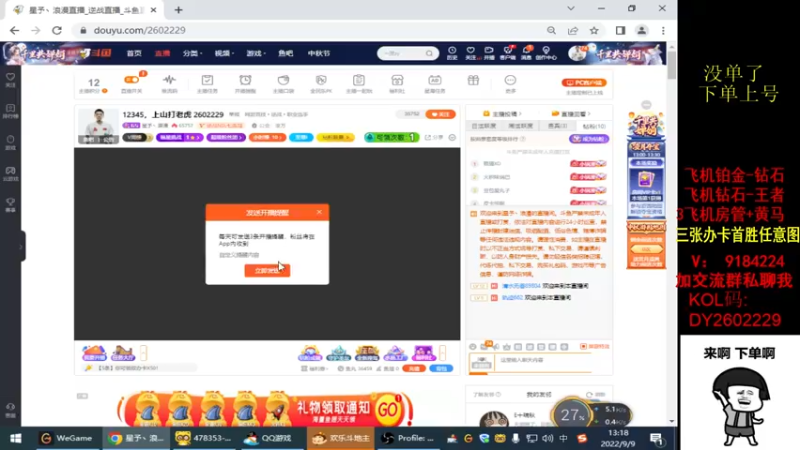800x450 pixels.
Task: Open the broadcast reminder alarm clock icon
Action: pyautogui.click(x=245, y=80)
